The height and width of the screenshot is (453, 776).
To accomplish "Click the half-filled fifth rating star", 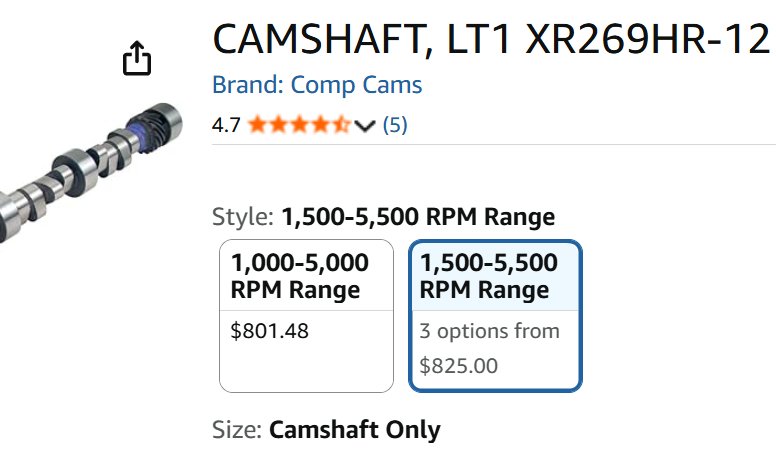I will click(341, 125).
